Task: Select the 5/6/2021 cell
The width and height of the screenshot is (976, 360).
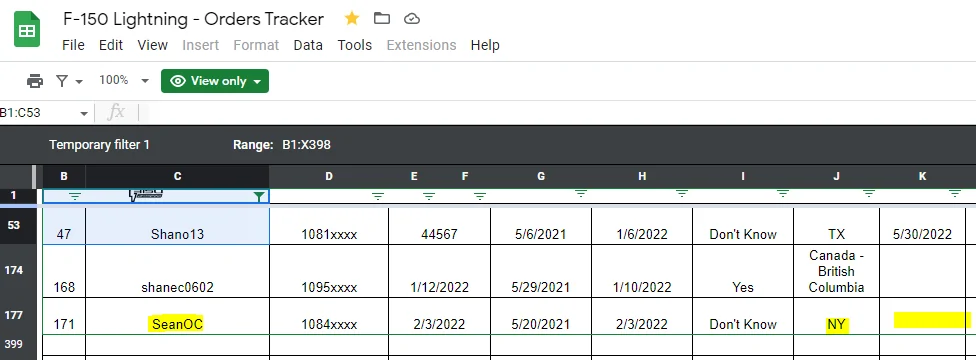Action: pos(541,226)
